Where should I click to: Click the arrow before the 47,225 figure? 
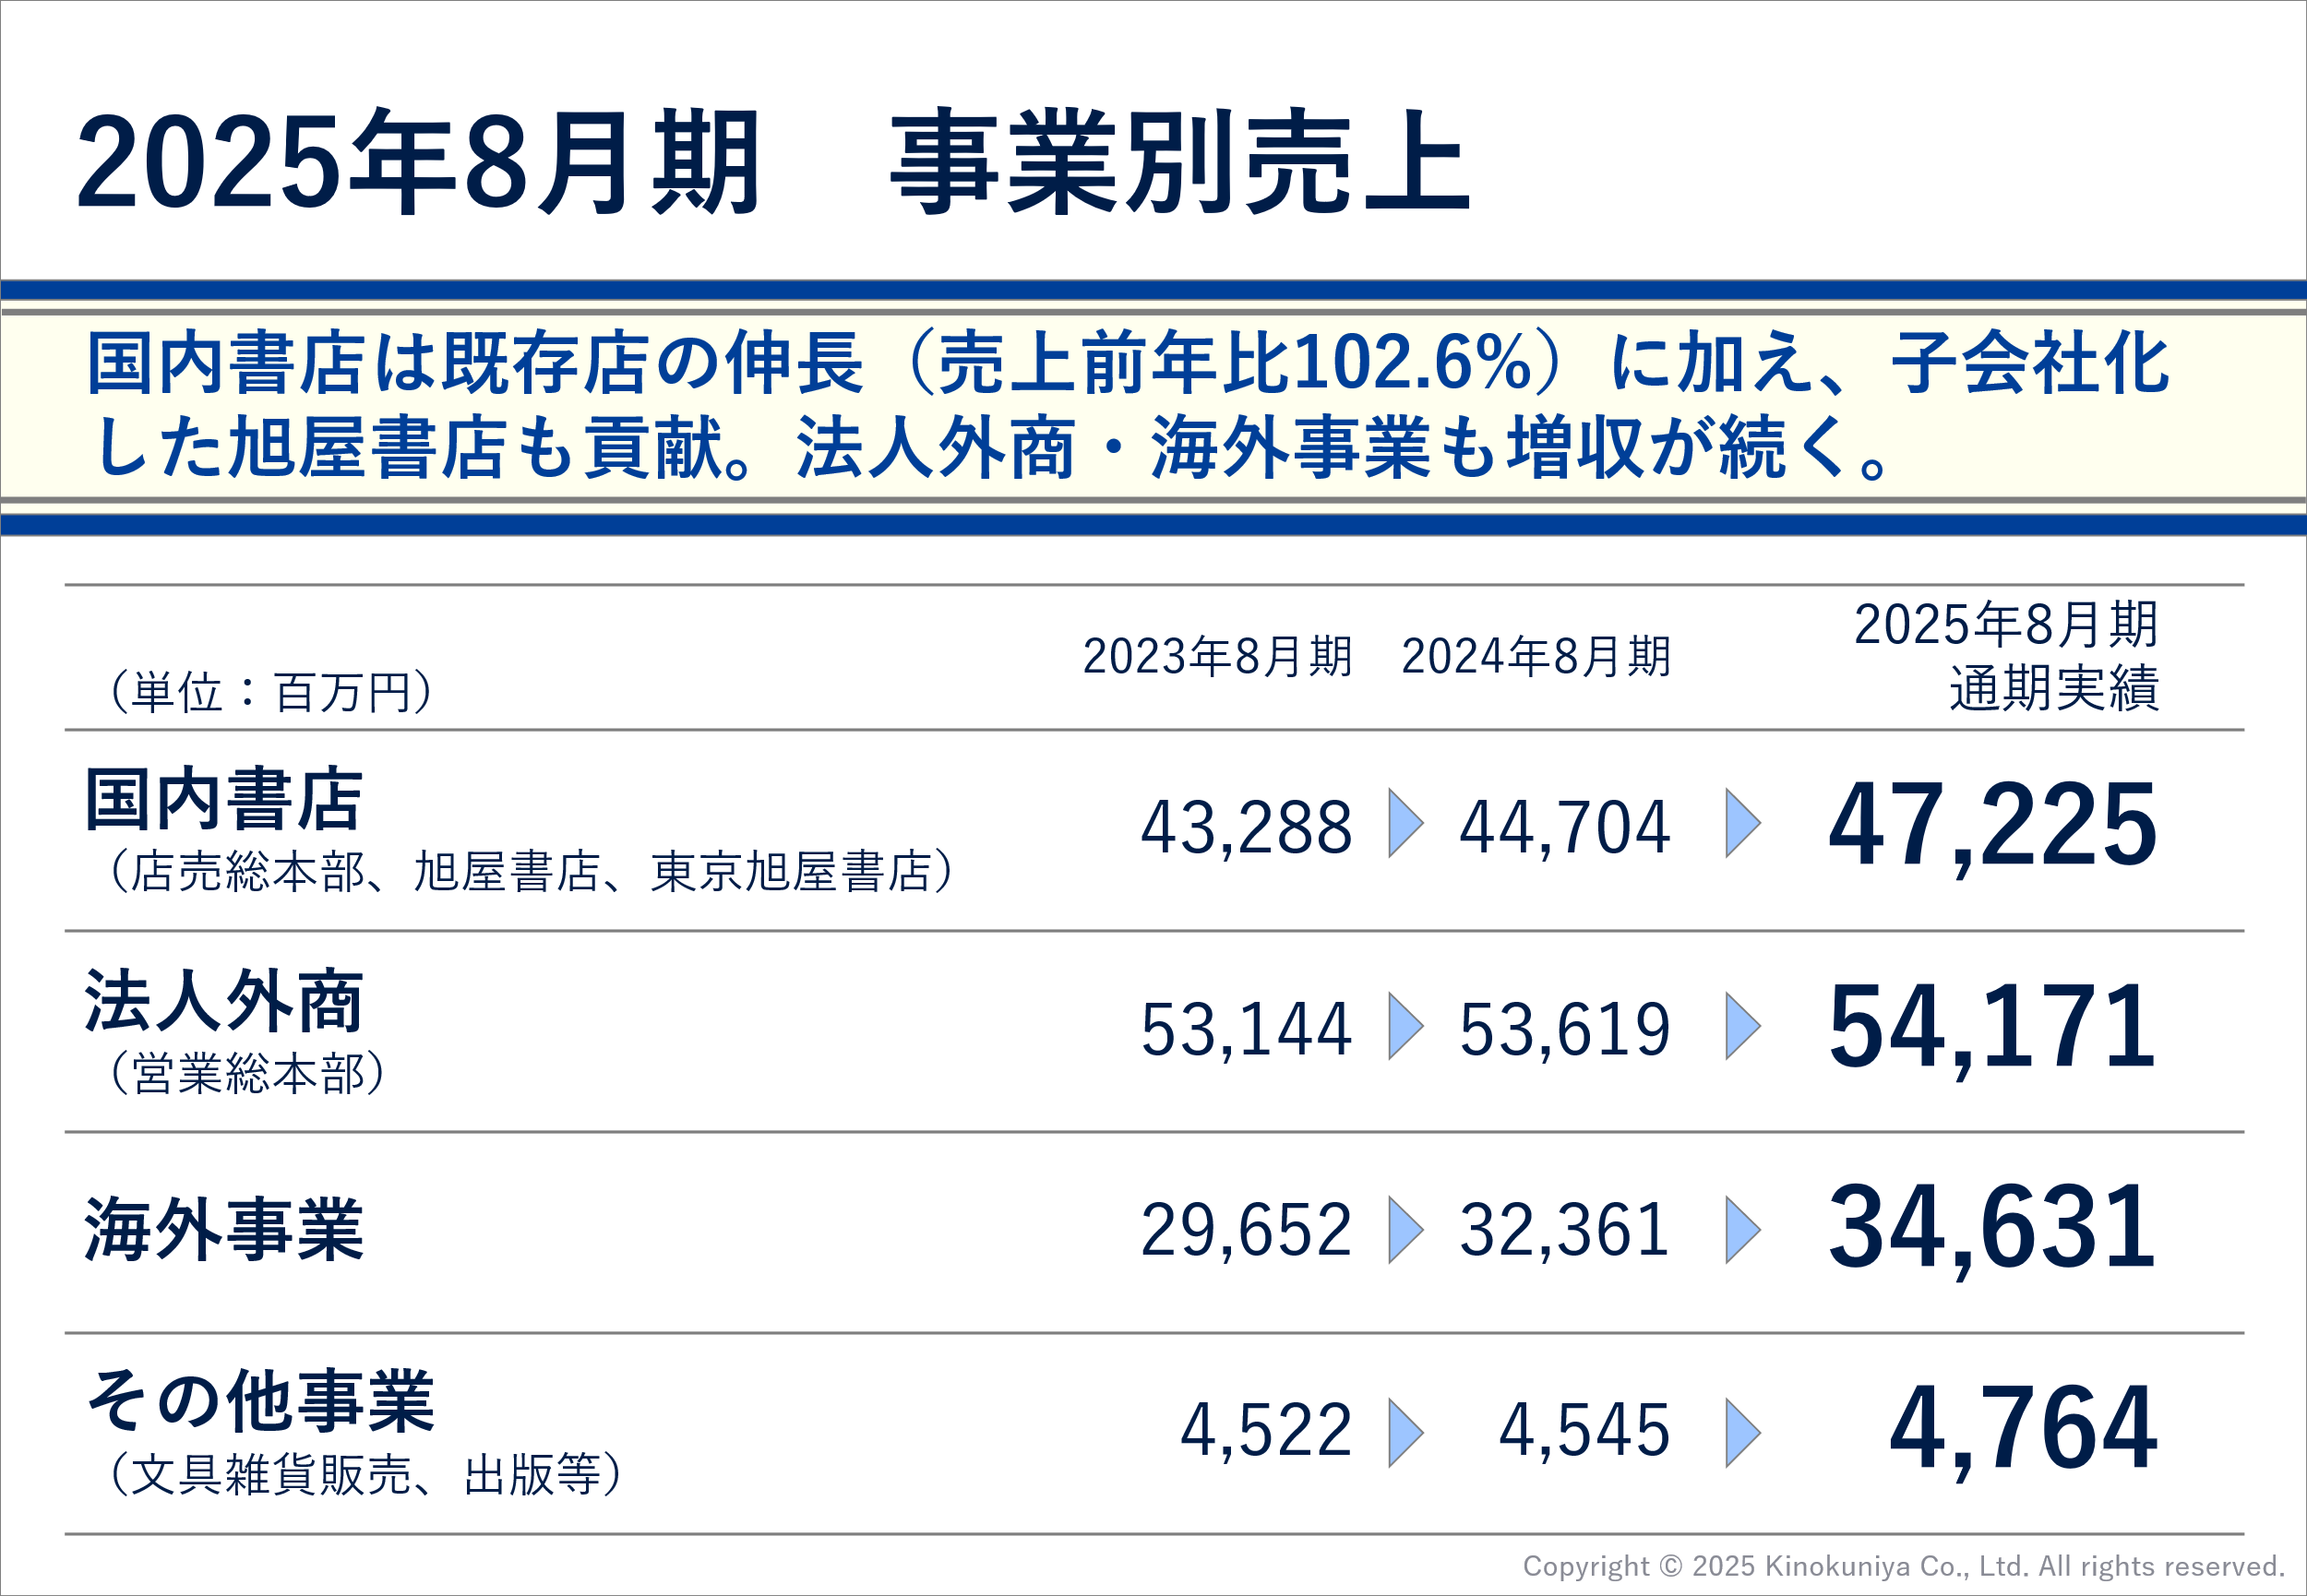[x=1742, y=823]
